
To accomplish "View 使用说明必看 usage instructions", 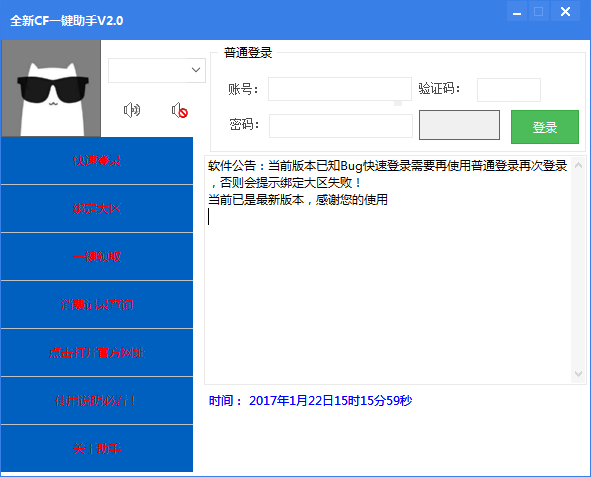I will pyautogui.click(x=97, y=401).
